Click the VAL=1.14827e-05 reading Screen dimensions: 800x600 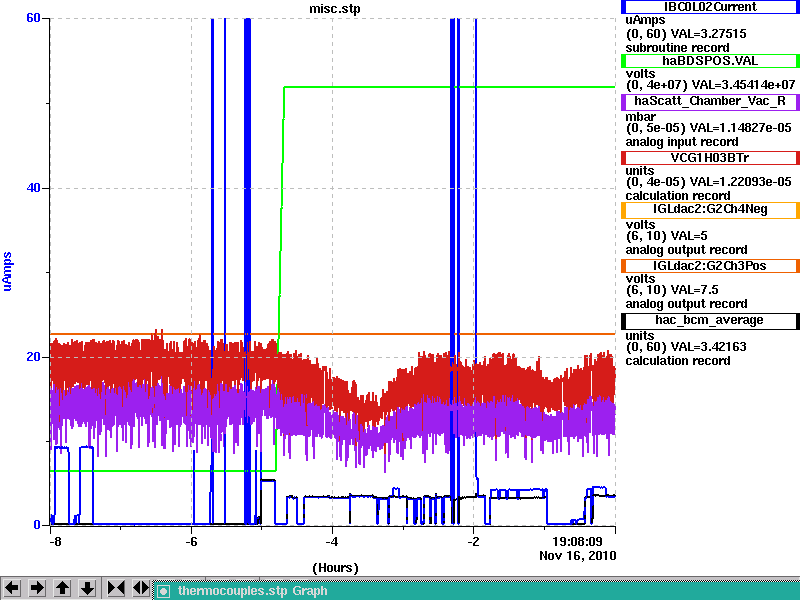pyautogui.click(x=740, y=128)
